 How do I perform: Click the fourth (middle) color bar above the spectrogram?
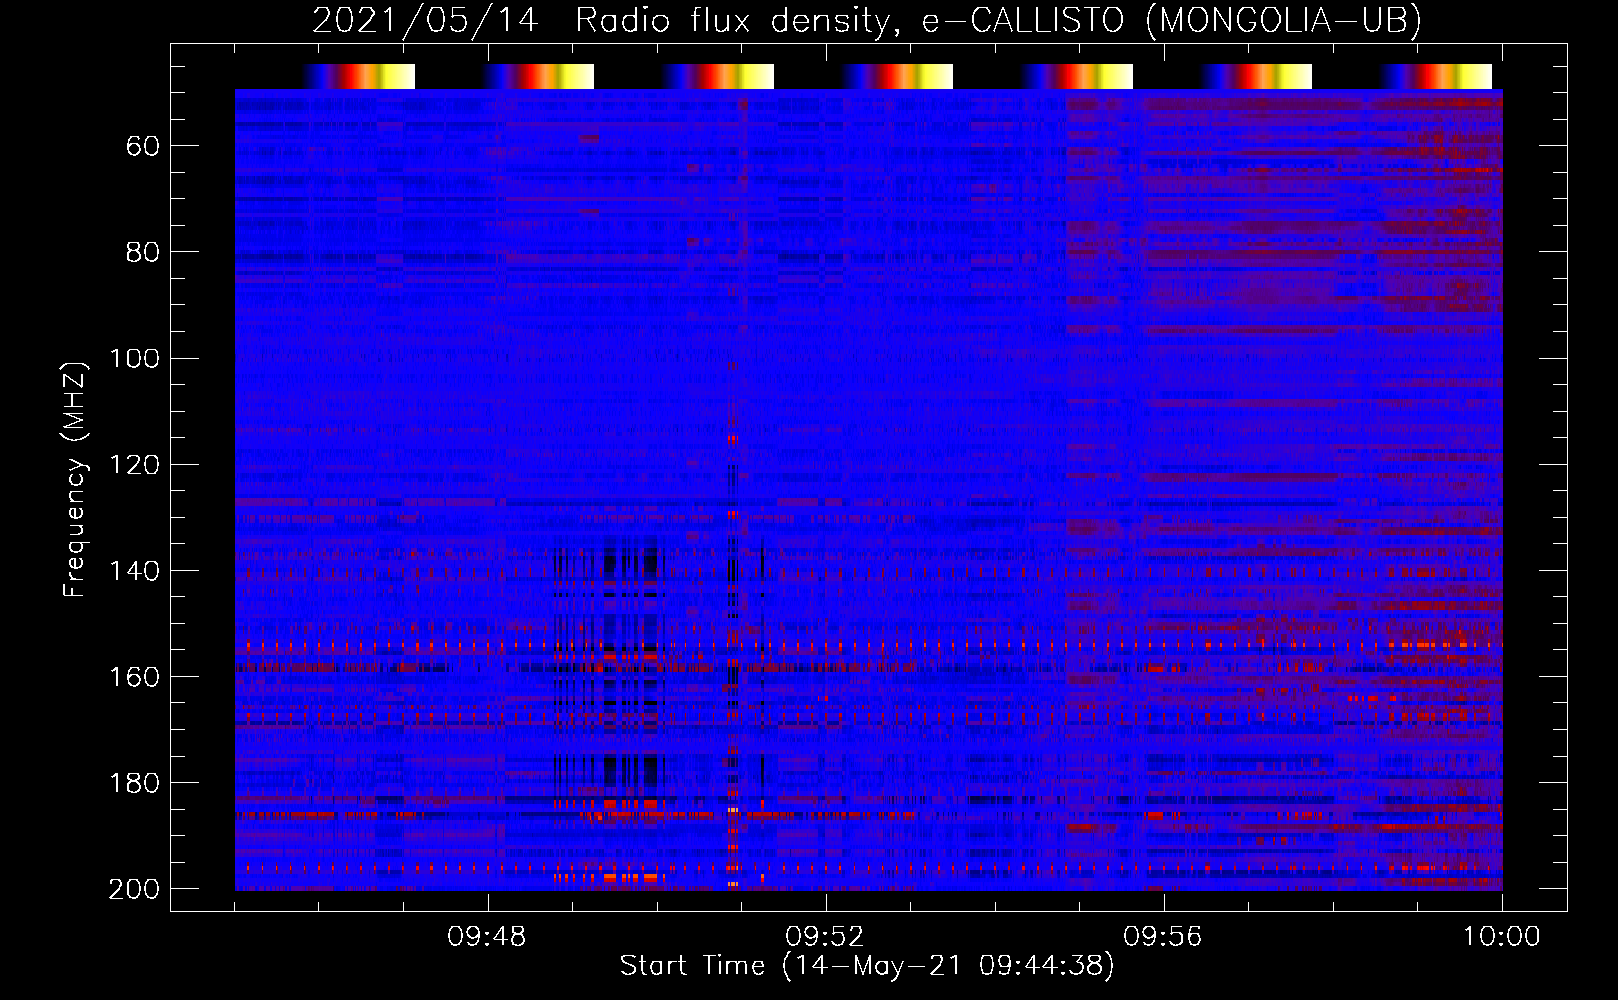pos(897,76)
